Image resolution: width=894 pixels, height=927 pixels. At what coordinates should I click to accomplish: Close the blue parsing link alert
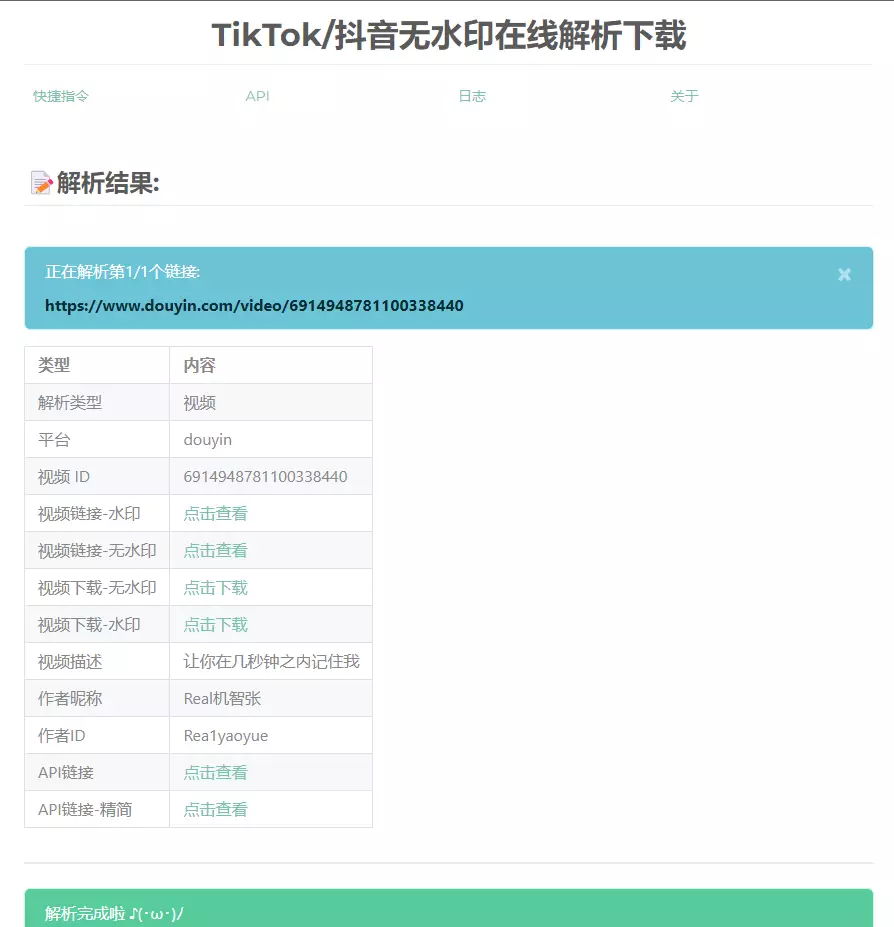(844, 274)
